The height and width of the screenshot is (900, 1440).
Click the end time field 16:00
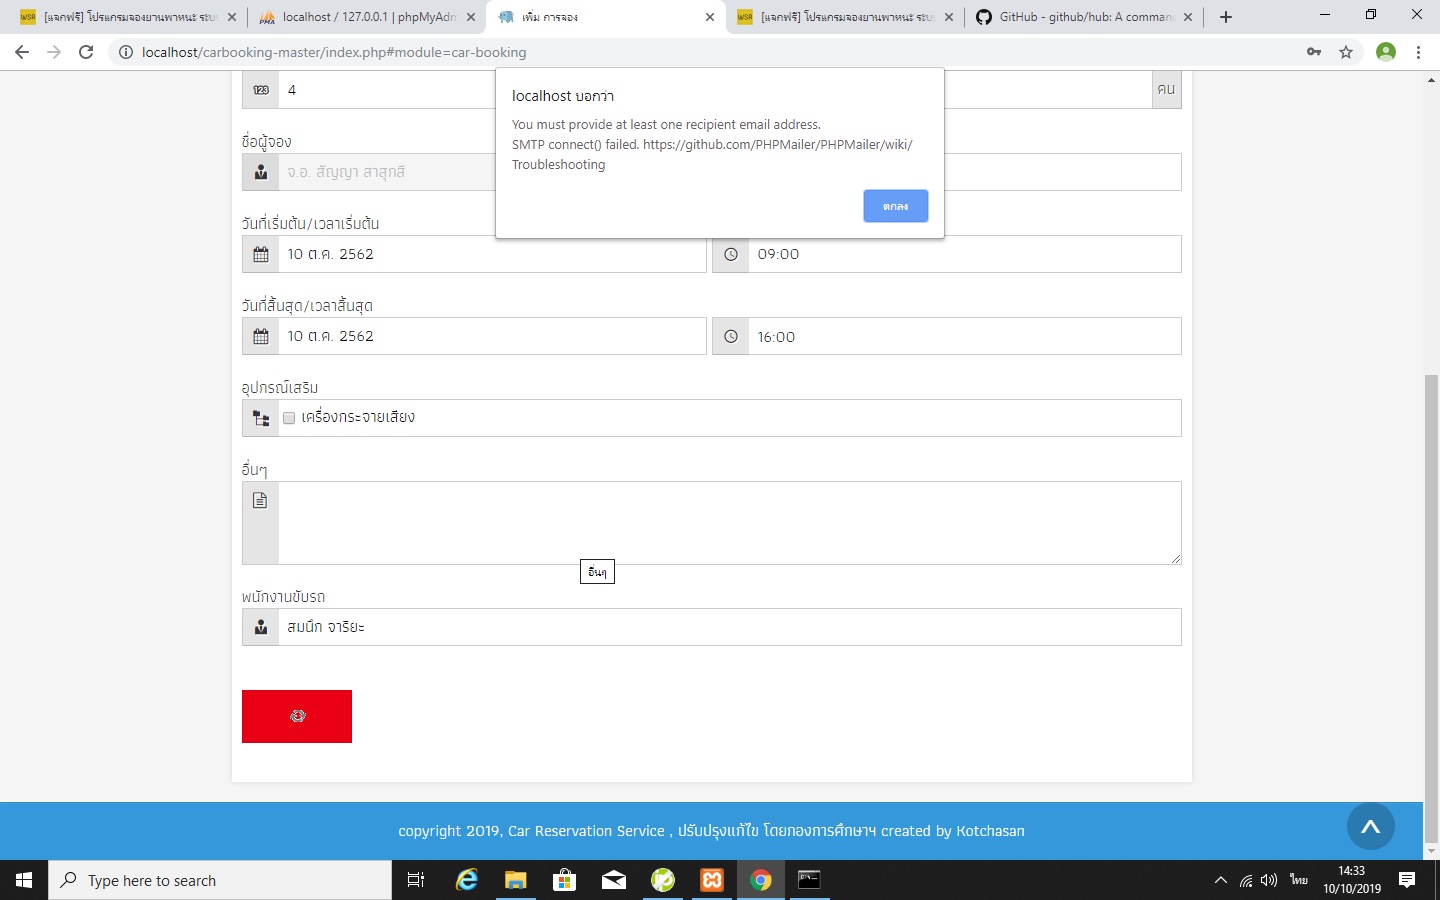coord(964,336)
